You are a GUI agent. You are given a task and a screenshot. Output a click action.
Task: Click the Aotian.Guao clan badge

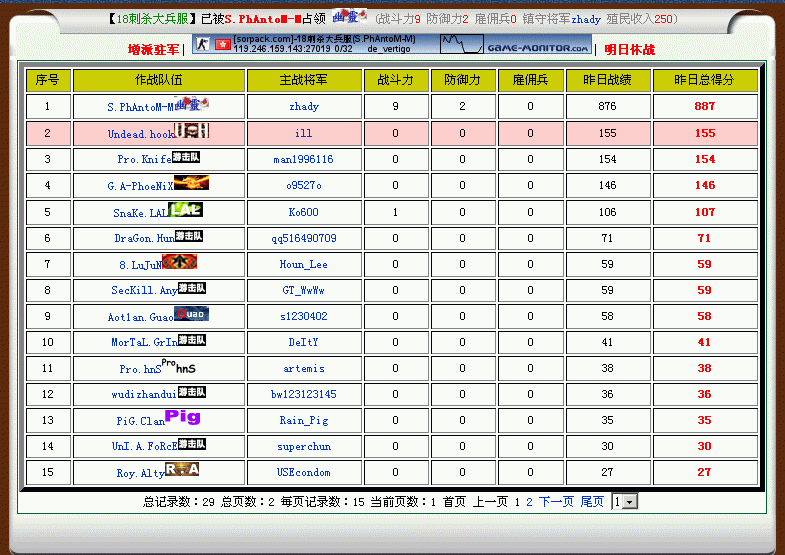click(x=191, y=314)
